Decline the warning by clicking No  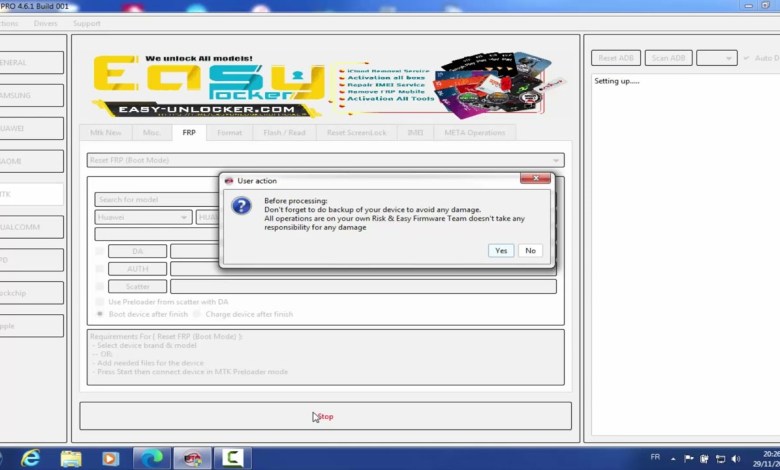pyautogui.click(x=530, y=251)
